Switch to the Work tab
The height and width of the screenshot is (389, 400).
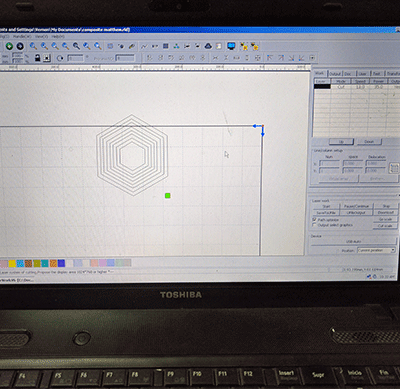click(x=320, y=73)
